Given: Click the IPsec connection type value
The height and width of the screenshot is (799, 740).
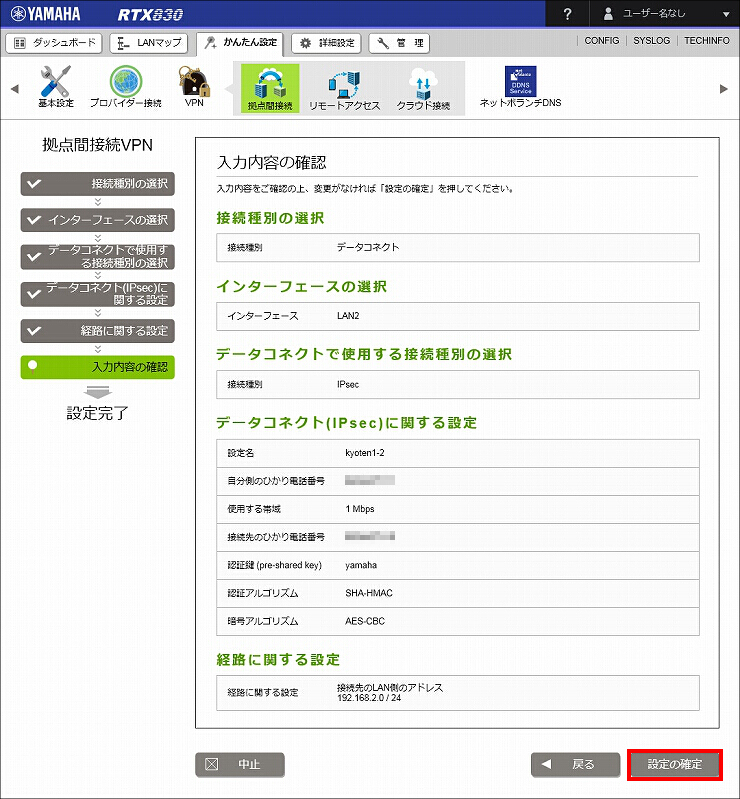Looking at the screenshot, I should click(348, 385).
